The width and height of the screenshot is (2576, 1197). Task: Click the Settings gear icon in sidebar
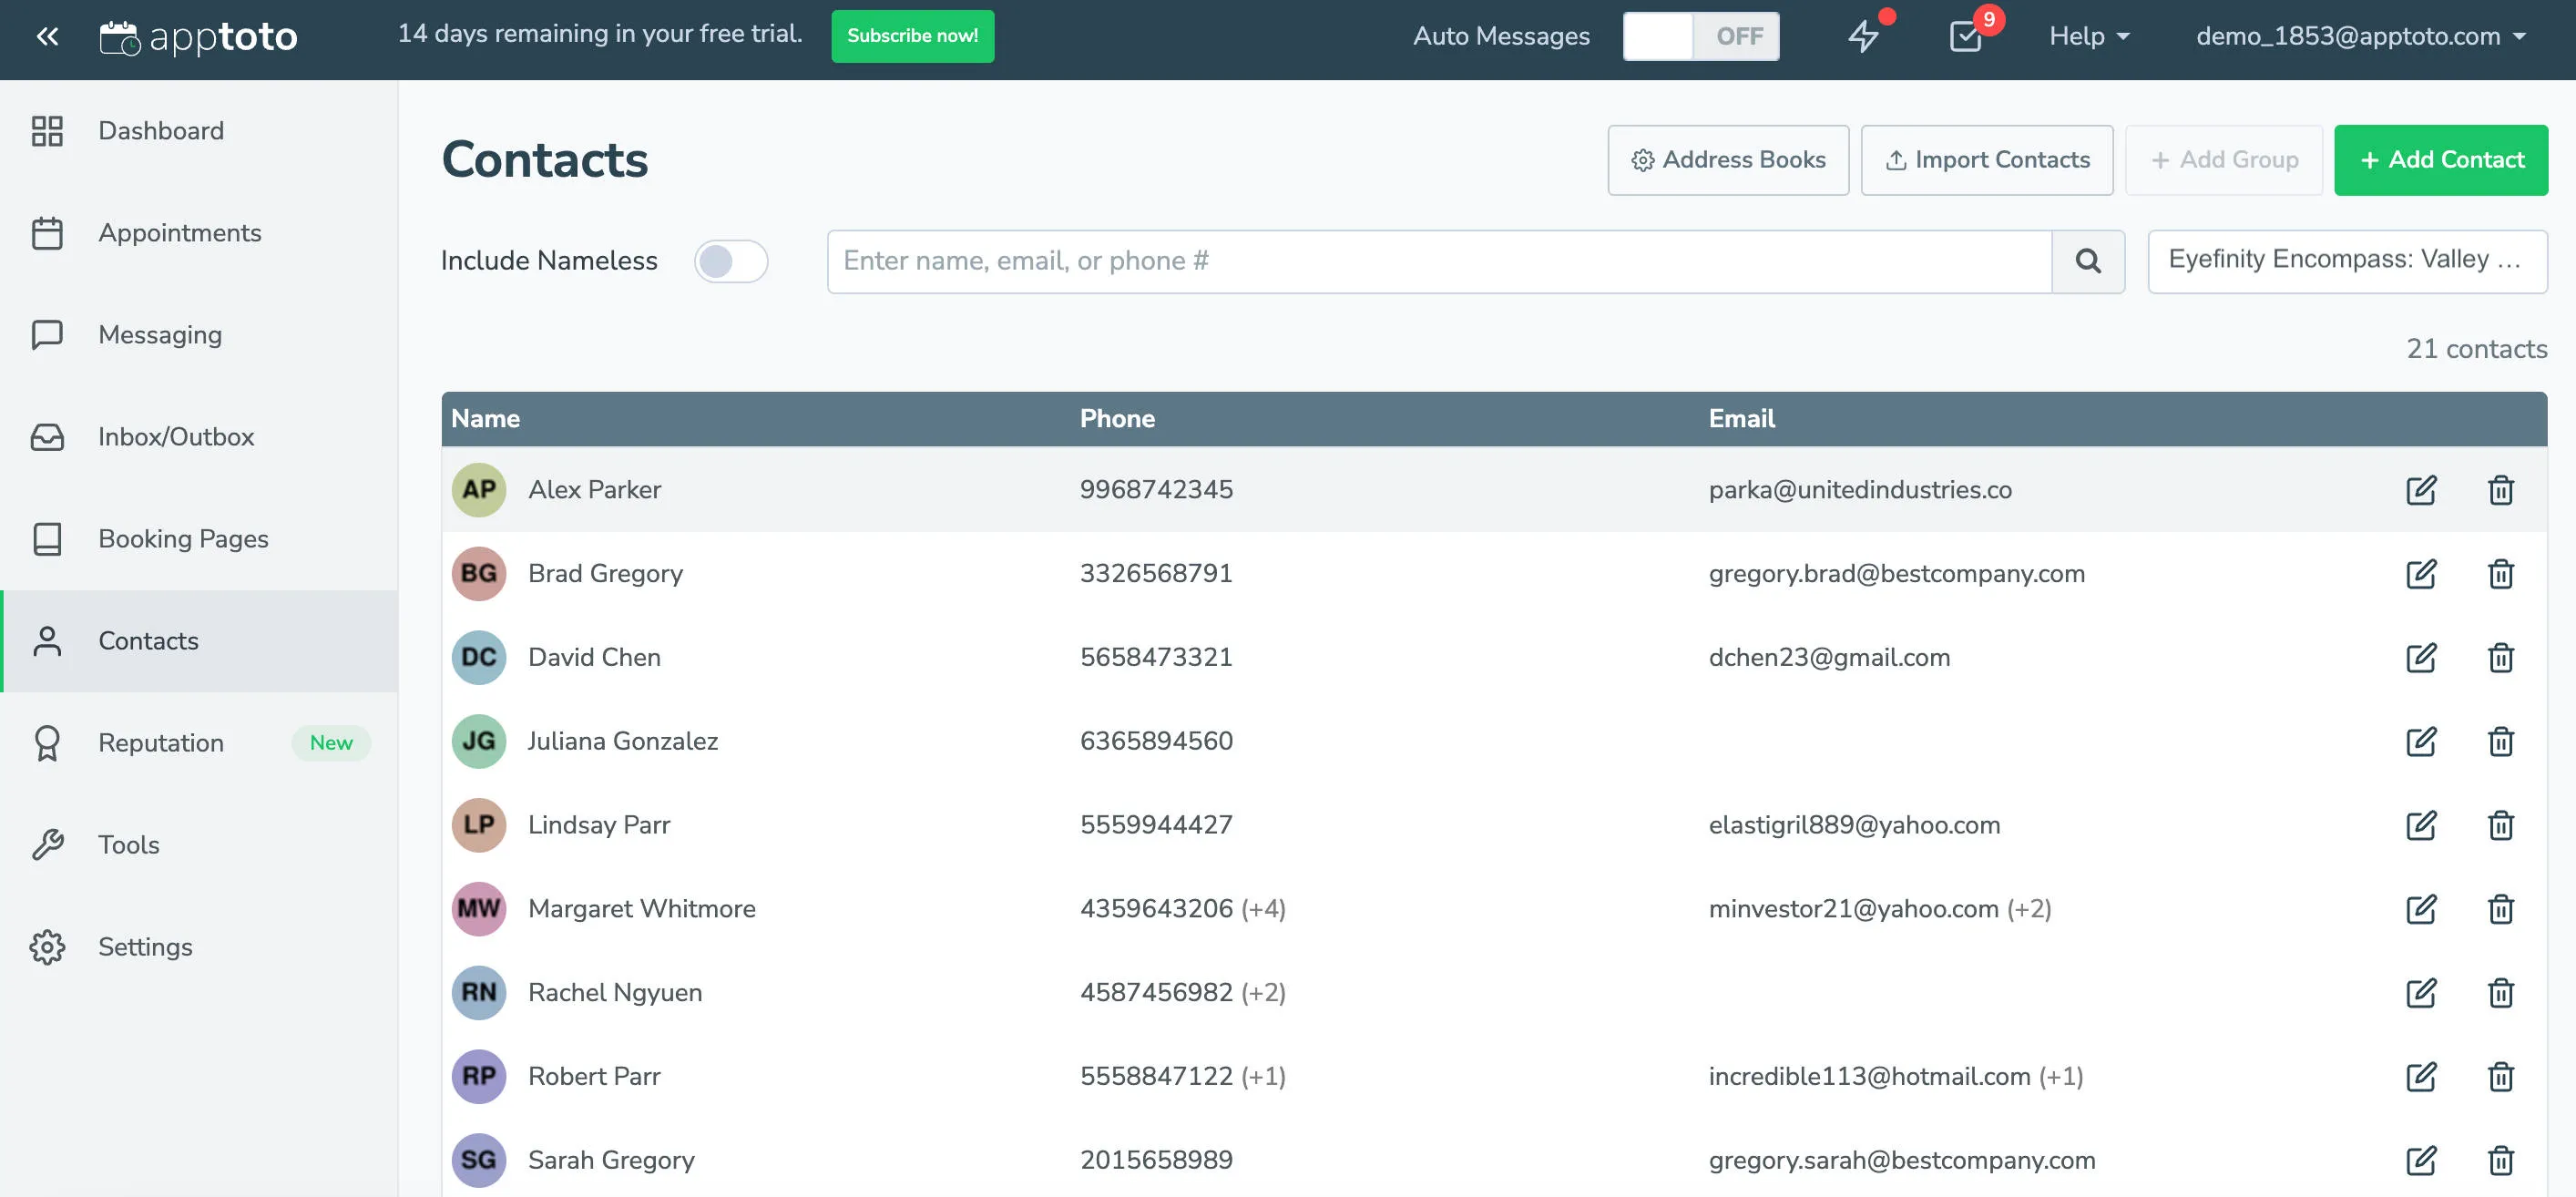[47, 946]
